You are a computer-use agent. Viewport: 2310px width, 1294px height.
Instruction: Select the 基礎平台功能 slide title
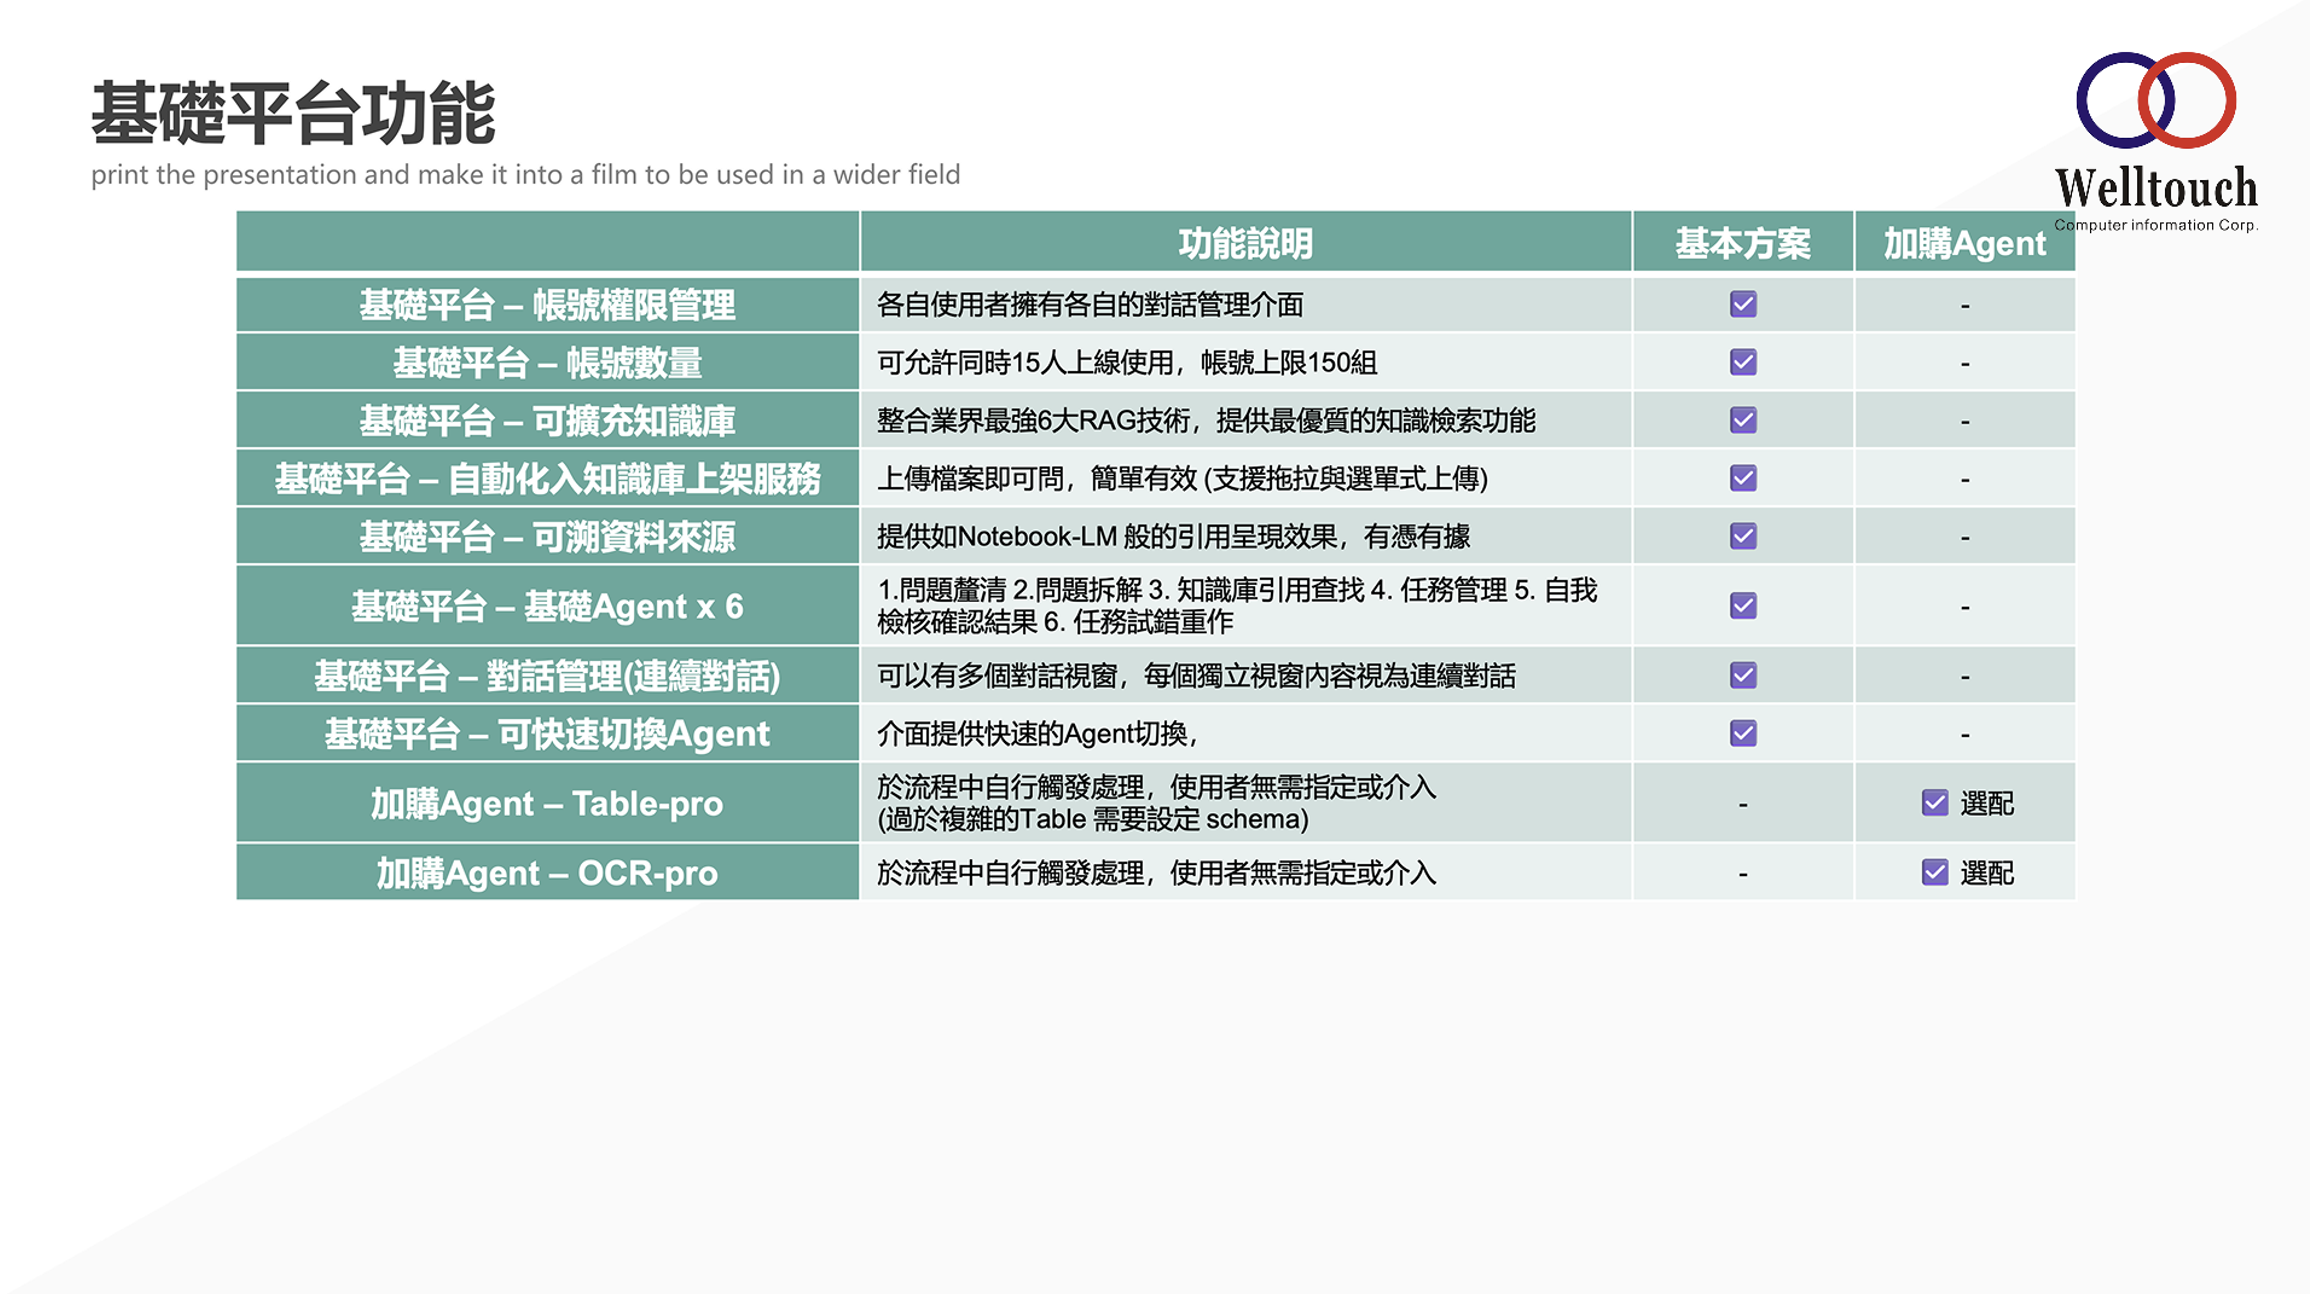pos(293,113)
